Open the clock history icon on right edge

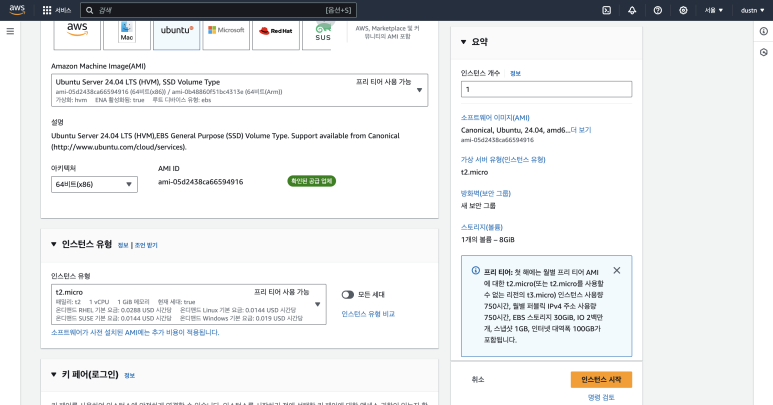(x=764, y=52)
